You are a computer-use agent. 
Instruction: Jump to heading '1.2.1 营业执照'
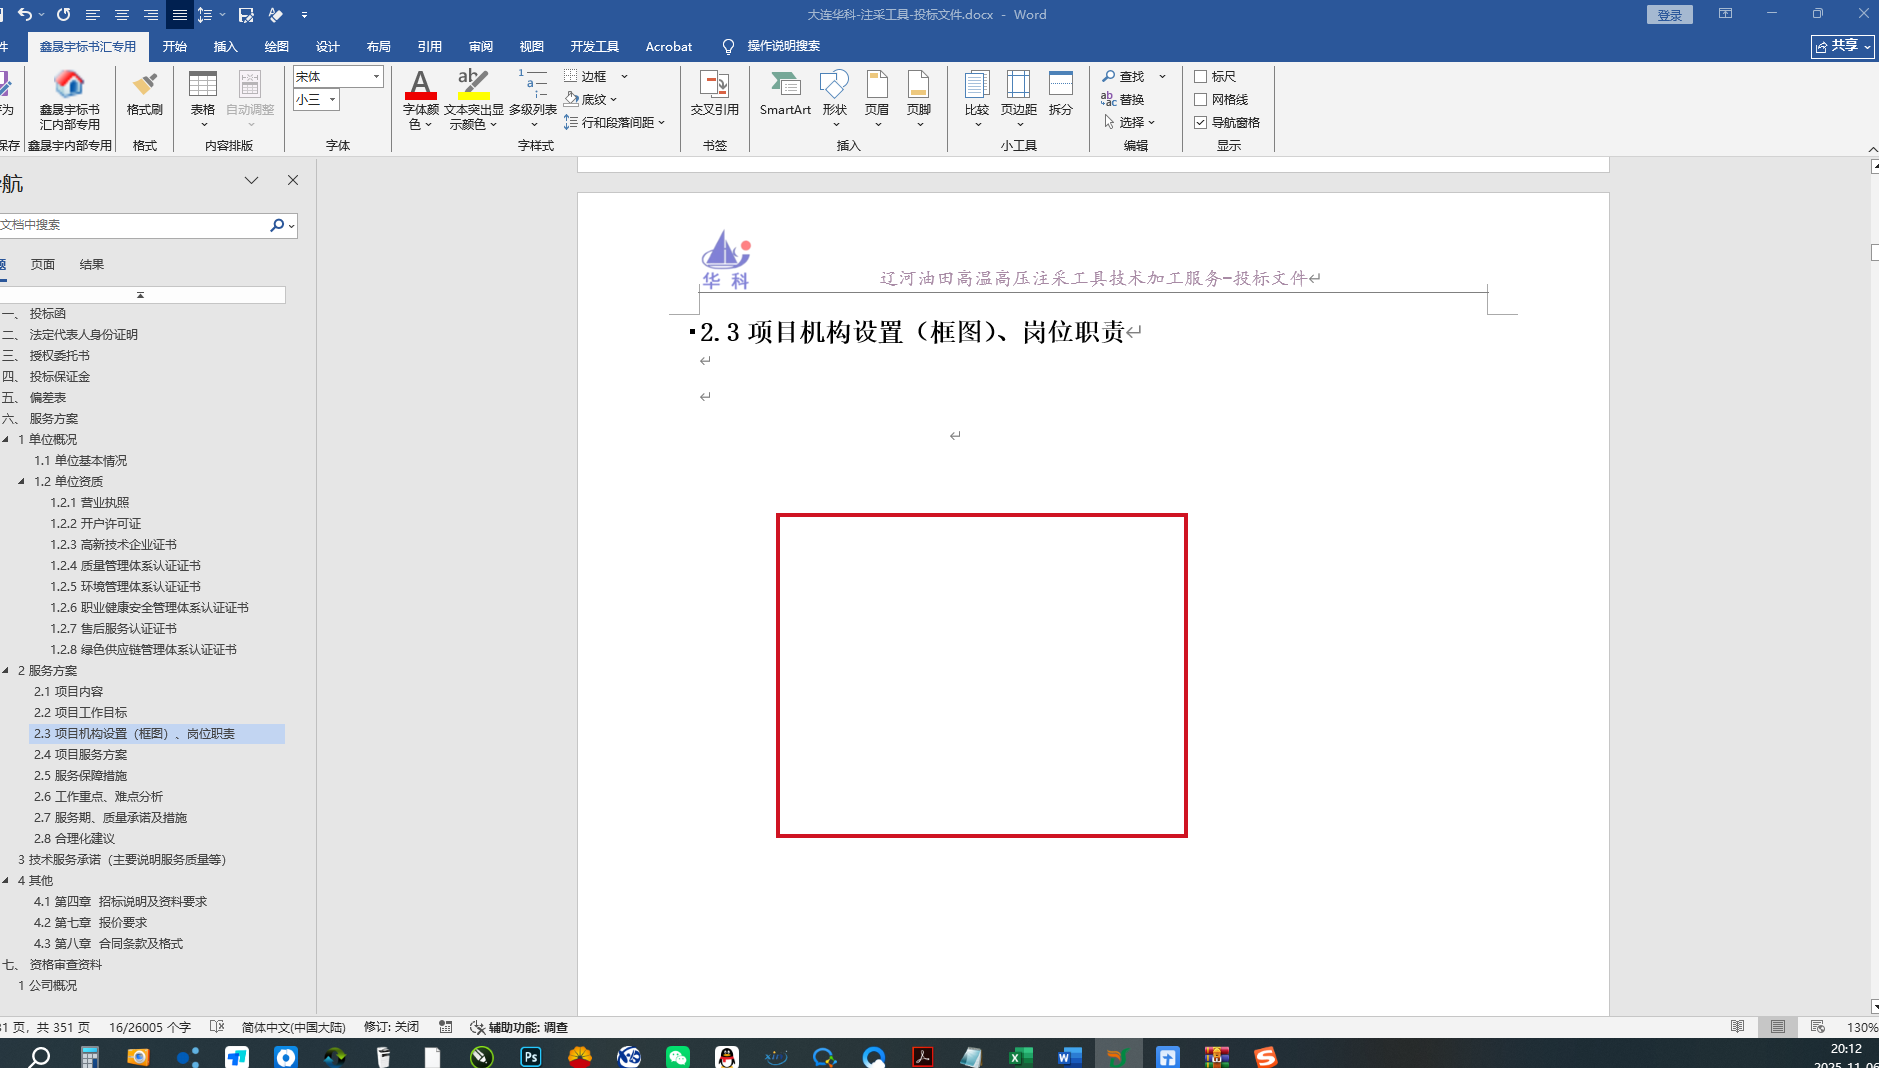(x=90, y=503)
